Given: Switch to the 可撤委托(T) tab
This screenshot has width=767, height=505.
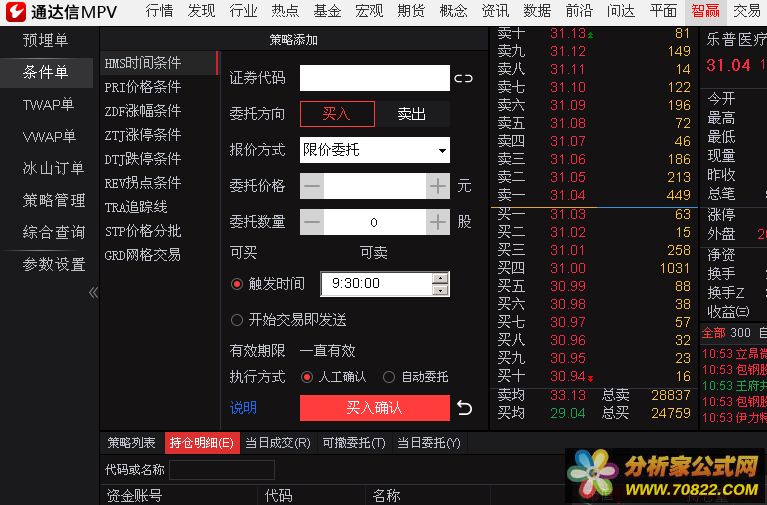Looking at the screenshot, I should 354,443.
